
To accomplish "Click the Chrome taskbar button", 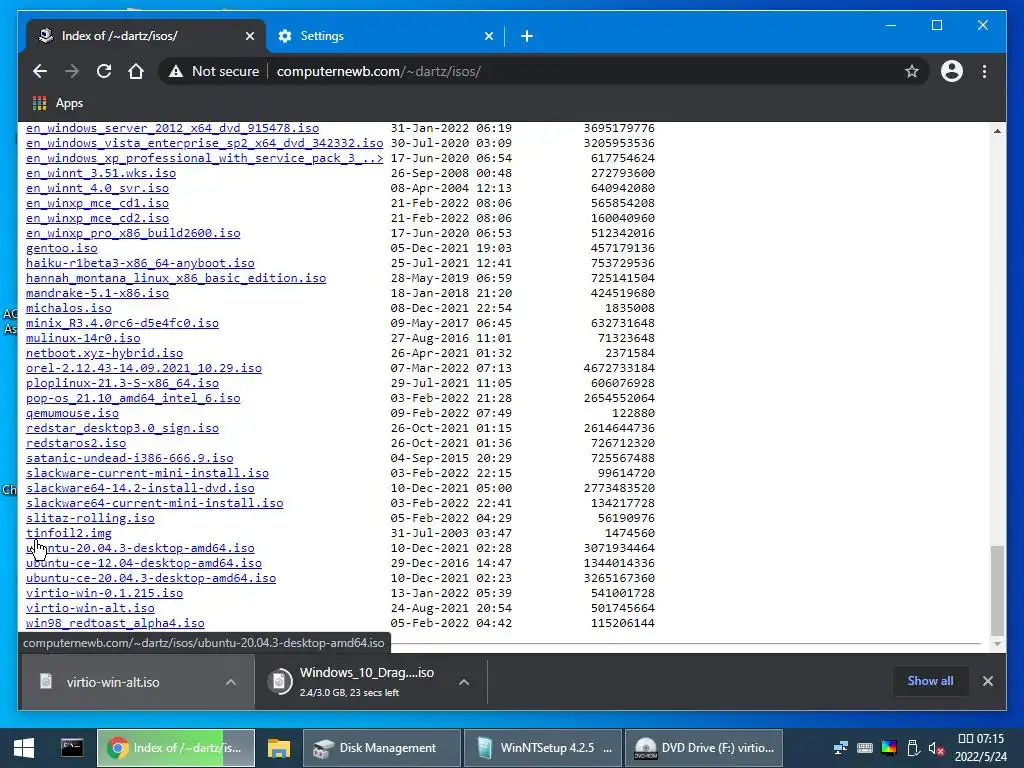I will tap(176, 748).
